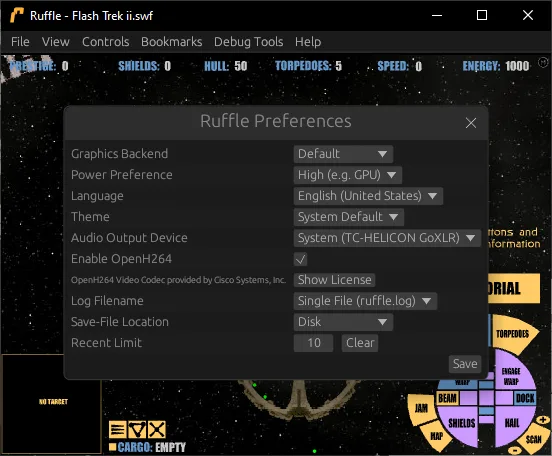
Task: Click the Ruffle logo in title bar
Action: [x=17, y=15]
